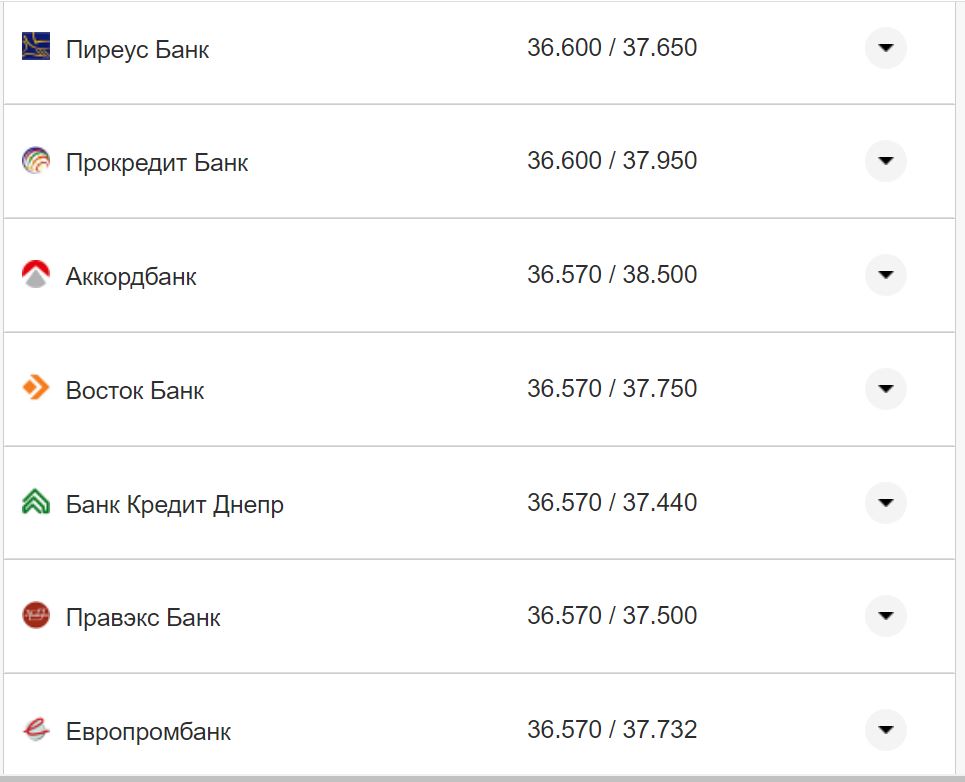Expand the Пиреус Банк row details

884,47
